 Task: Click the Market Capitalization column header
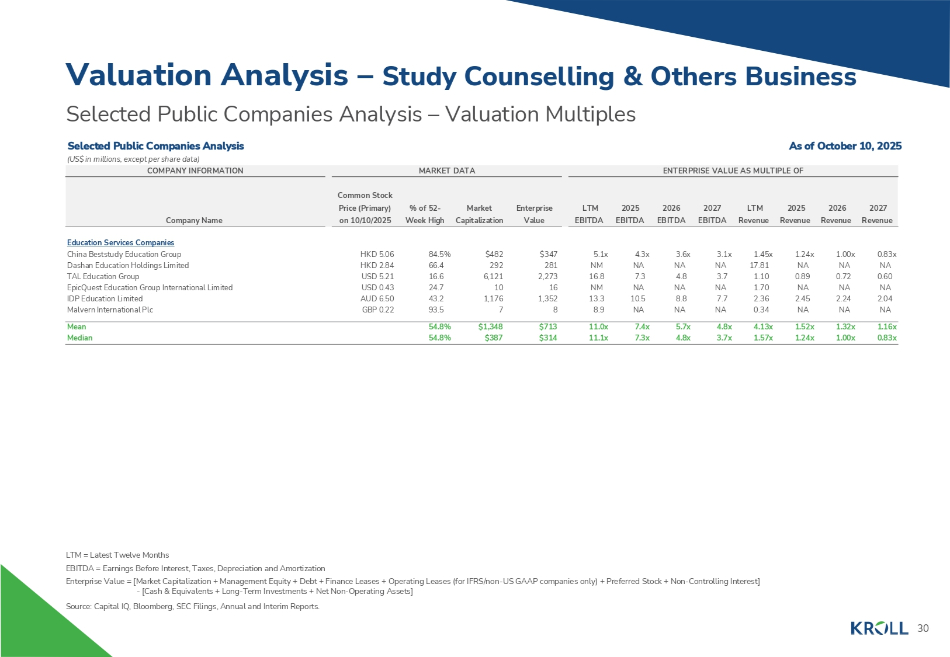[479, 214]
